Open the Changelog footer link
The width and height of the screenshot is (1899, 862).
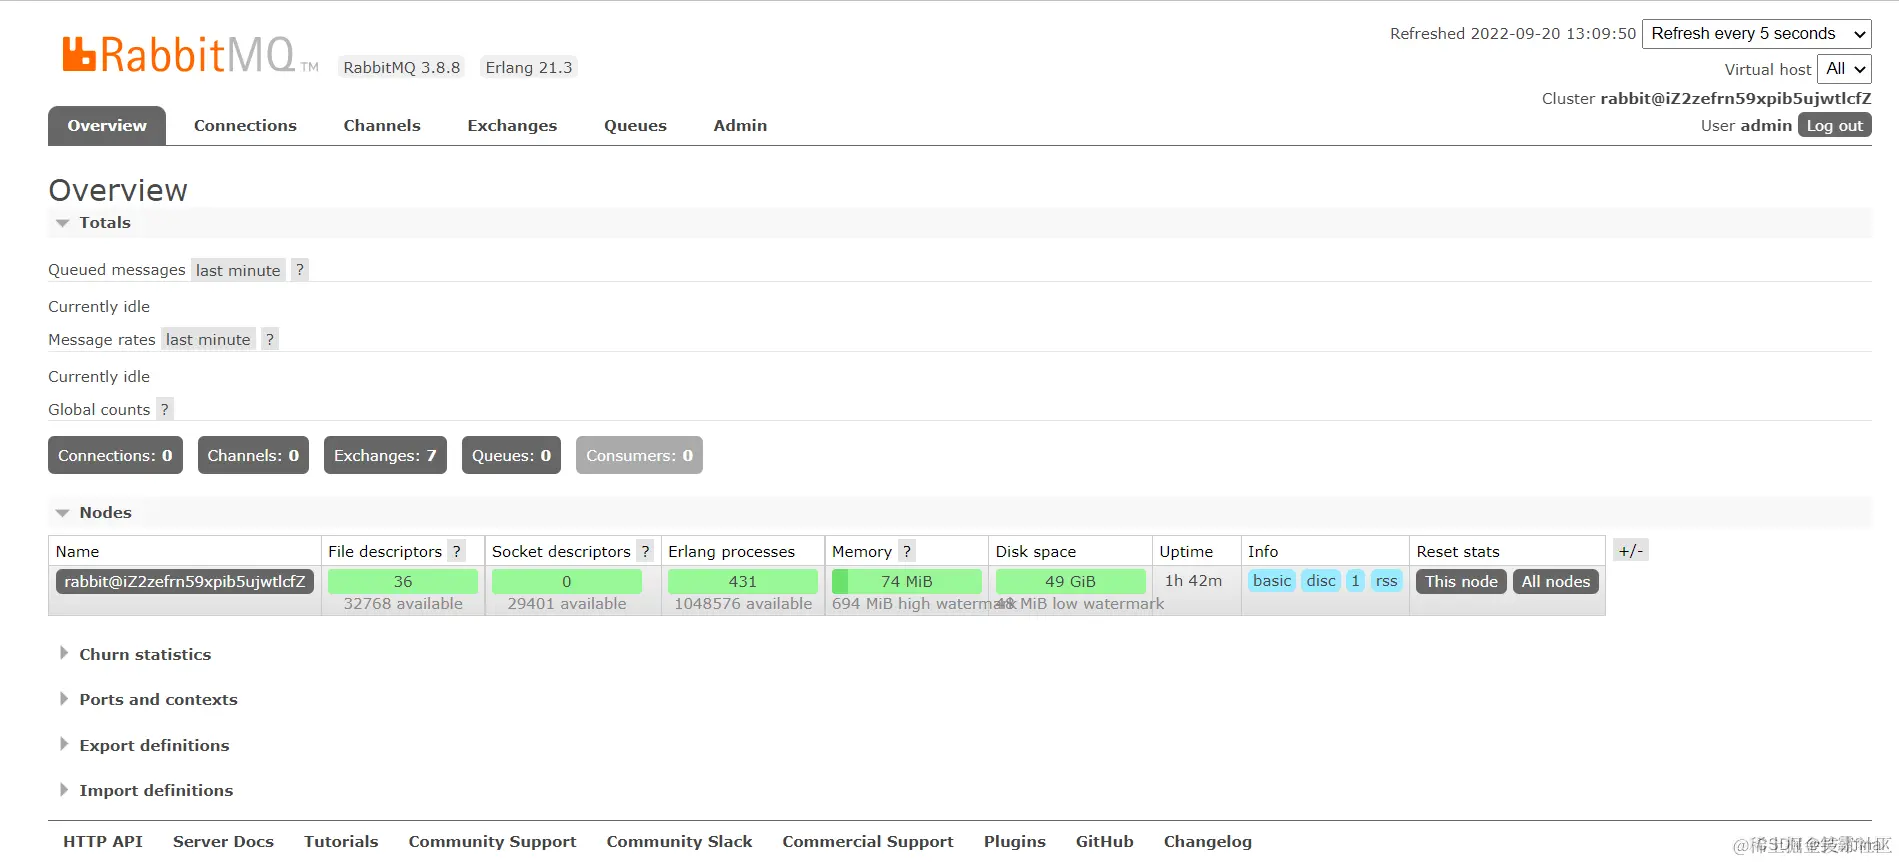pyautogui.click(x=1208, y=842)
